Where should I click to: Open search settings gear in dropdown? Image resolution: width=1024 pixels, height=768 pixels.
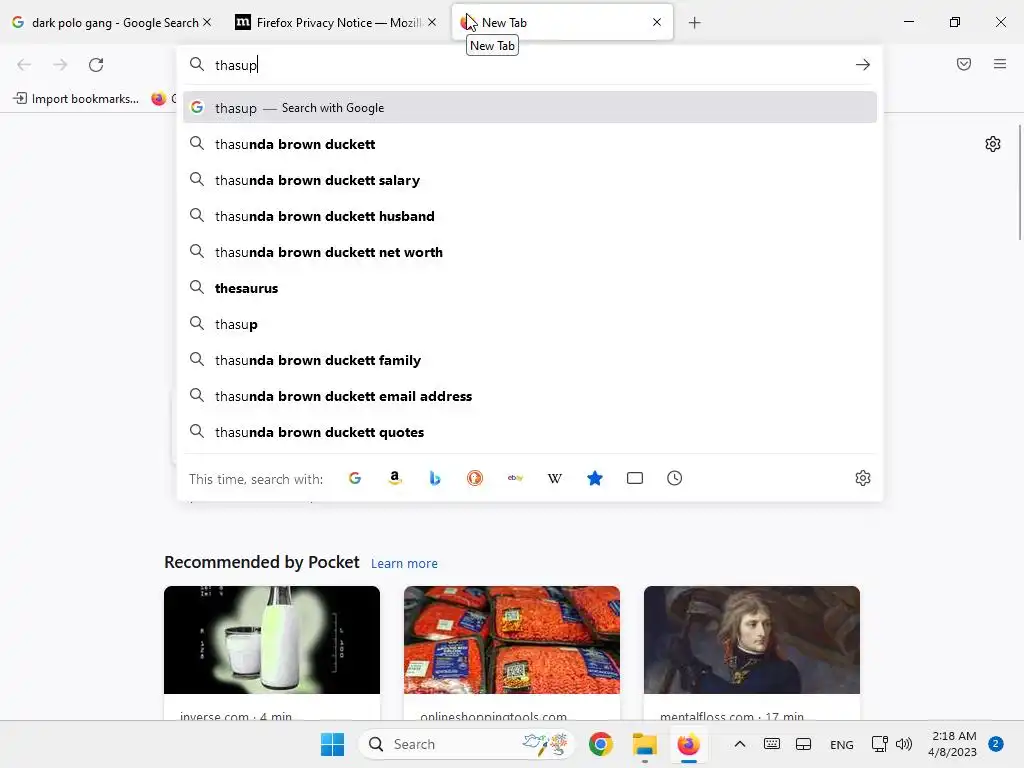coord(863,478)
